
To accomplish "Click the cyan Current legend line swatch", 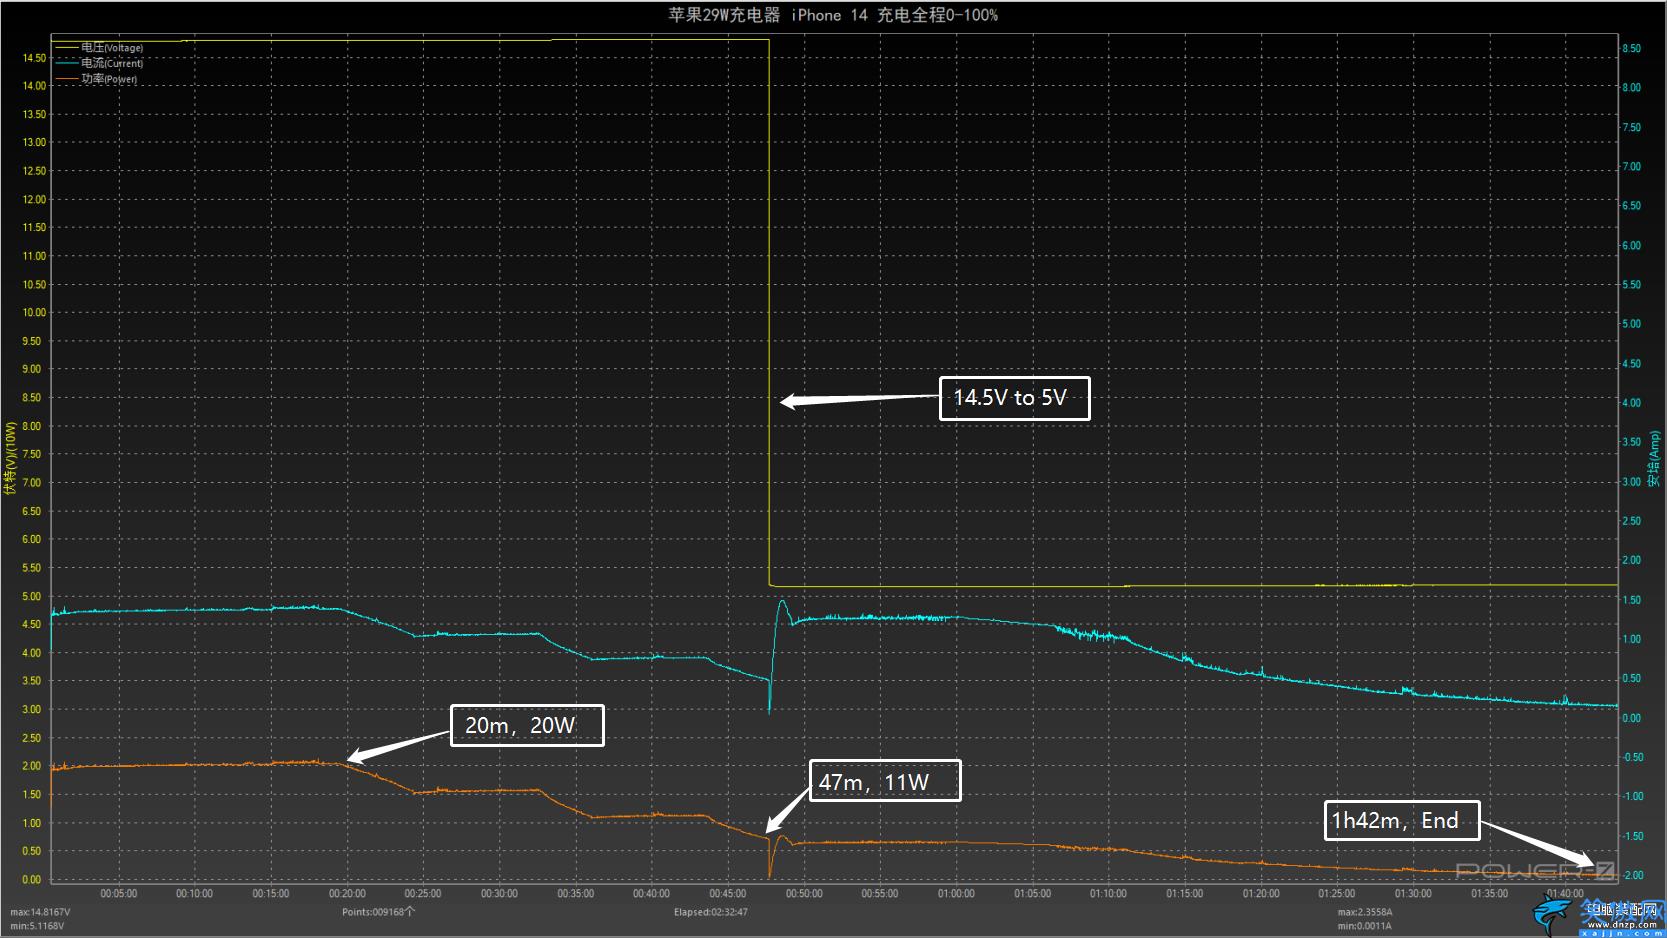I will tap(67, 63).
